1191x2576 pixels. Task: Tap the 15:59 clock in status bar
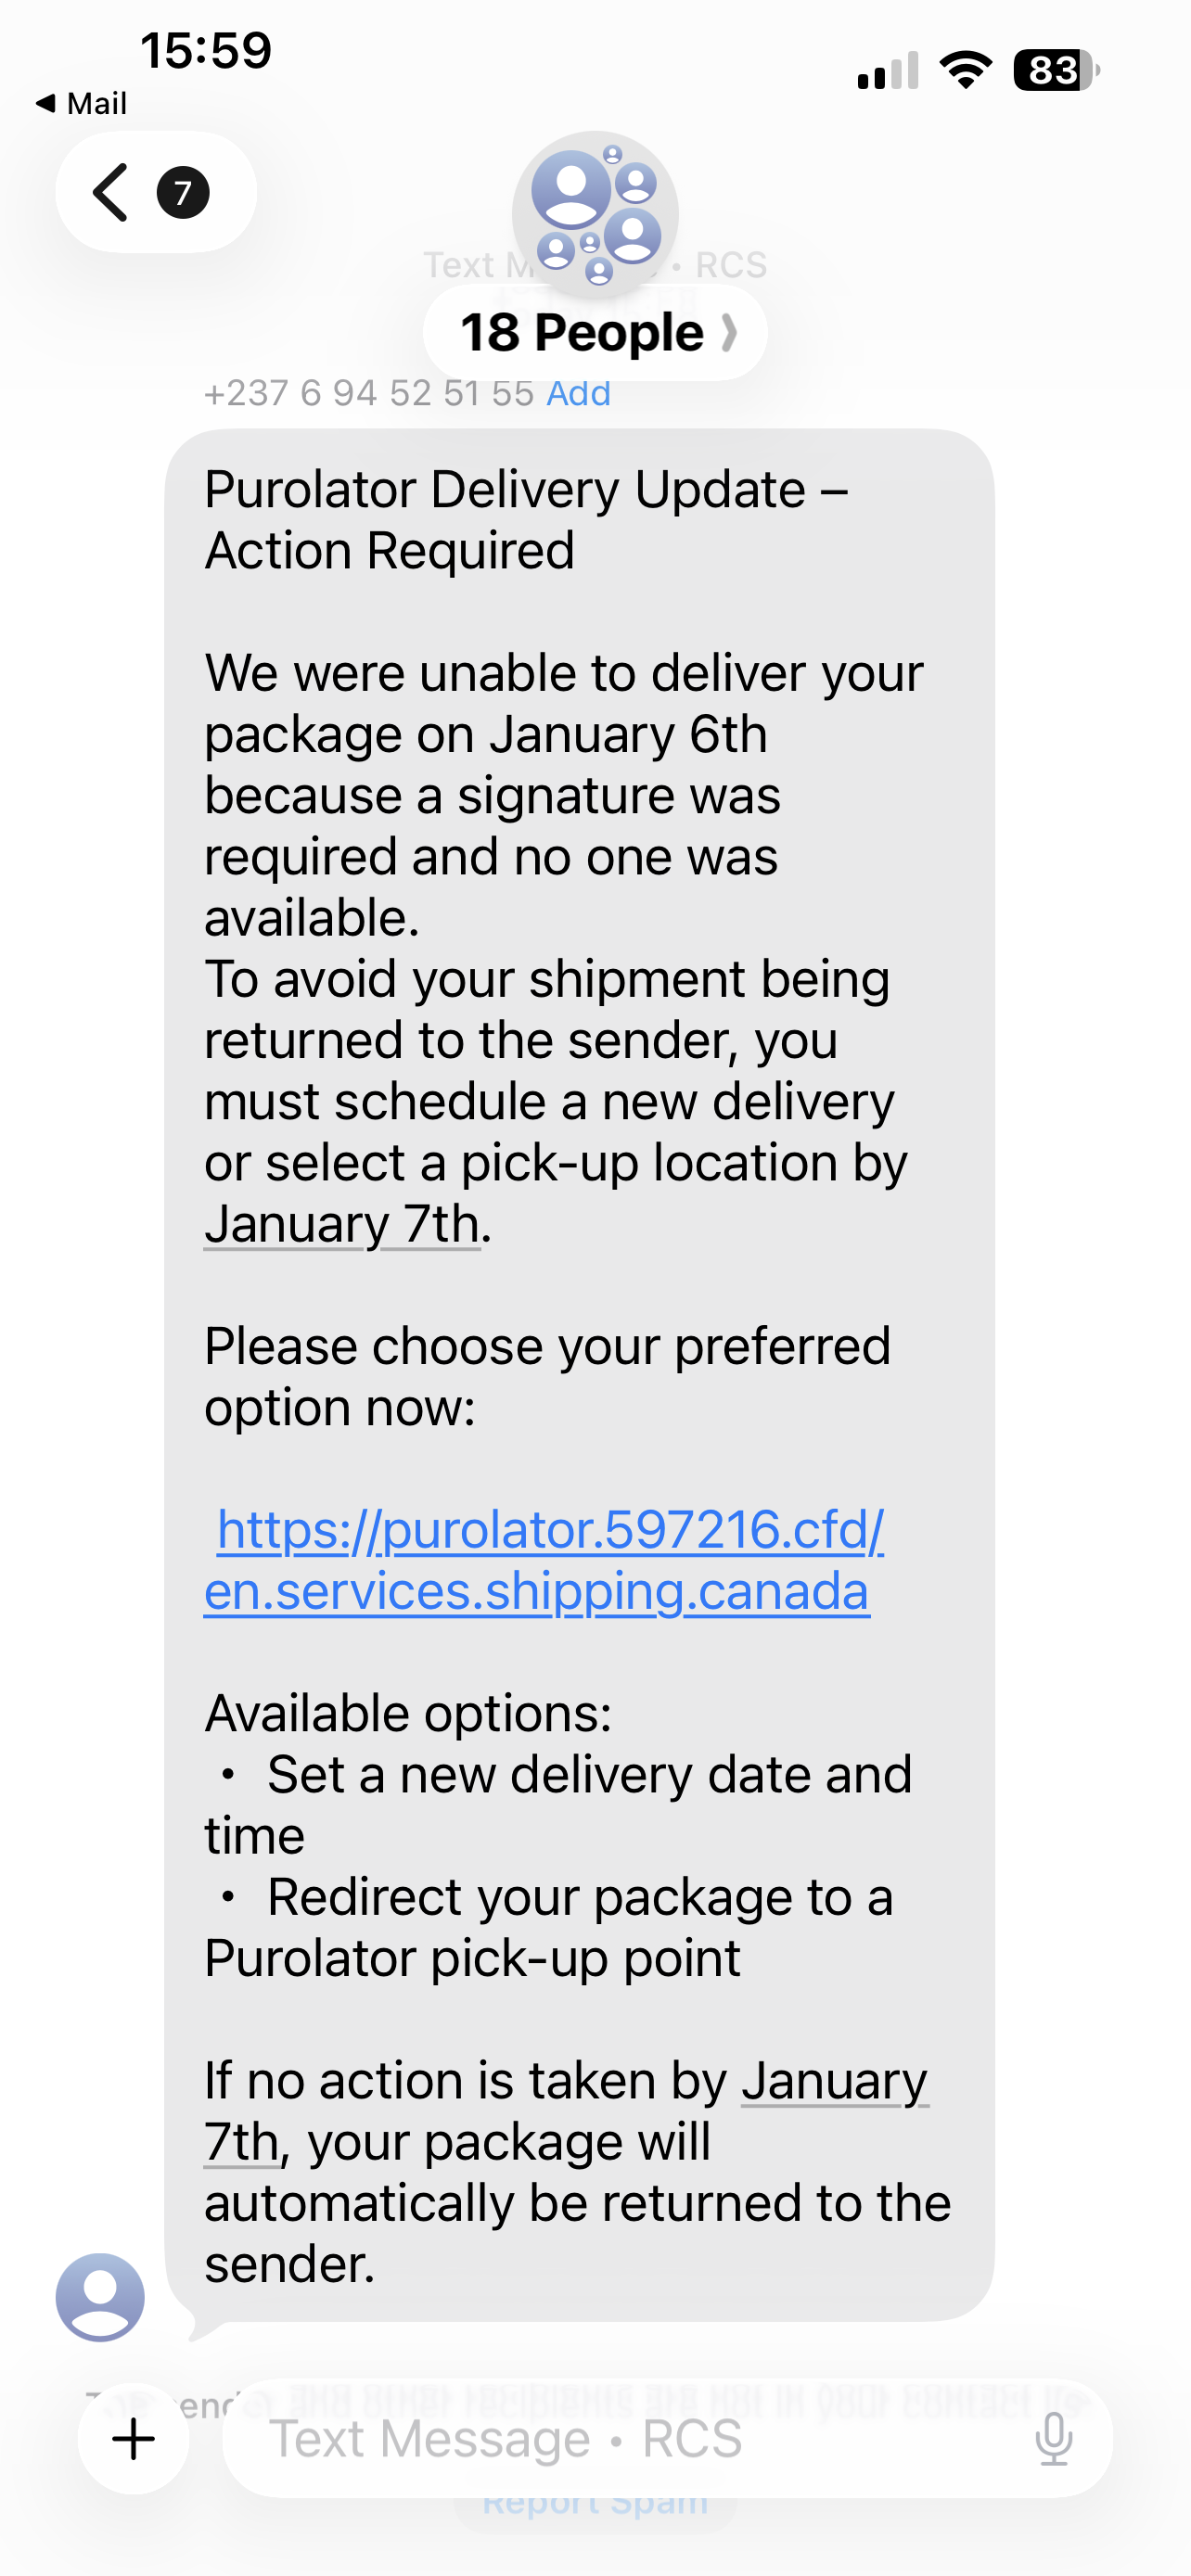click(x=206, y=50)
